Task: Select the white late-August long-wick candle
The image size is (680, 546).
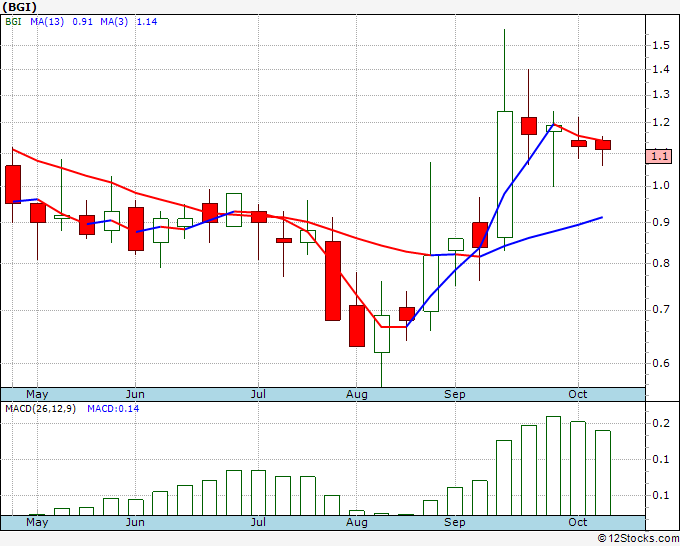Action: click(431, 283)
